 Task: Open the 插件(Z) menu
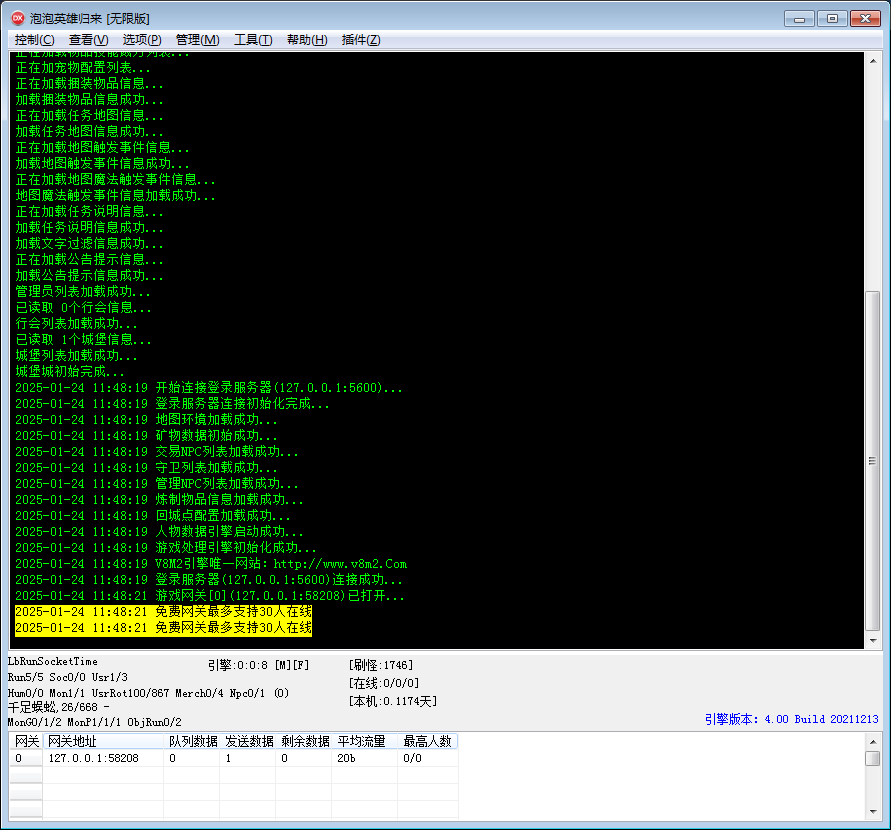coord(361,40)
